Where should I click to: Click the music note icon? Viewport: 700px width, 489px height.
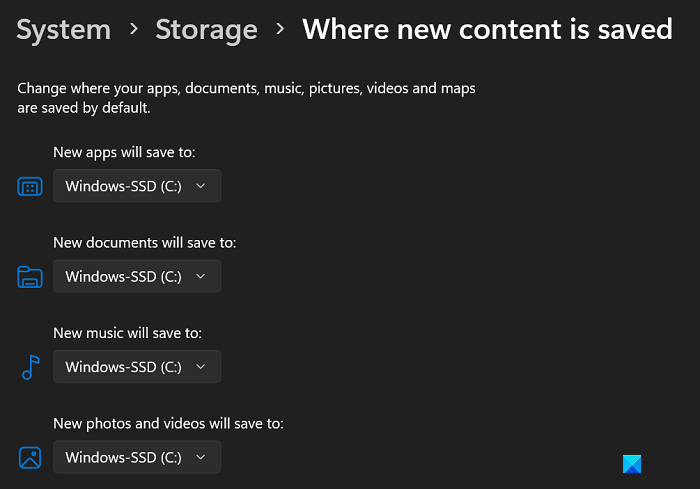[x=30, y=367]
